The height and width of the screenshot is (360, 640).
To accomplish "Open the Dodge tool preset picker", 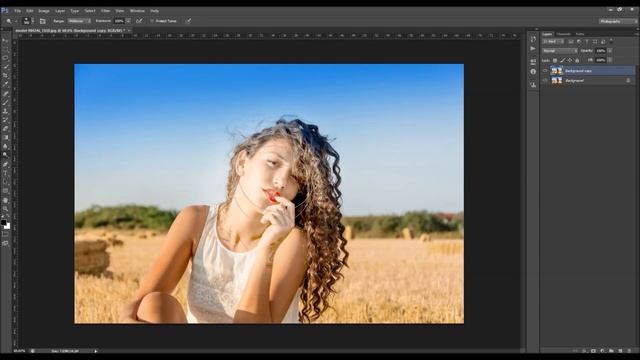I will [11, 21].
